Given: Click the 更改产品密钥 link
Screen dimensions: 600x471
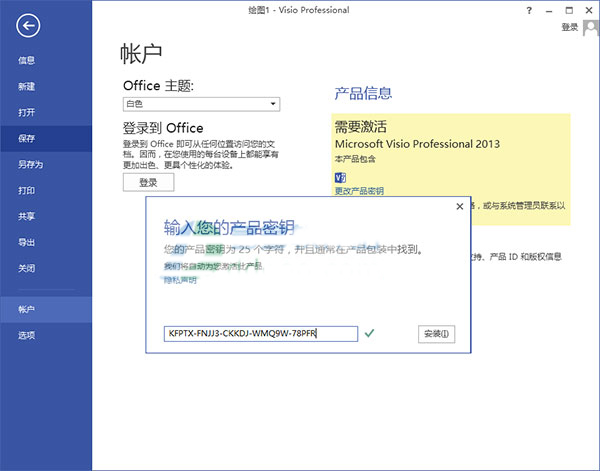Looking at the screenshot, I should point(359,191).
